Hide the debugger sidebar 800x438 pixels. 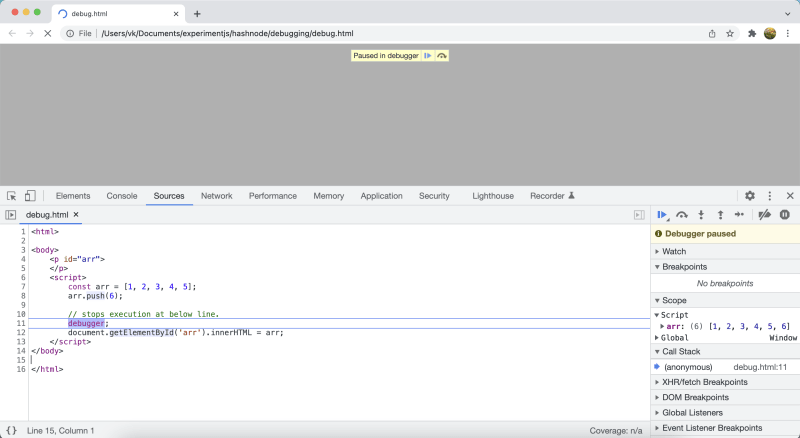[x=639, y=215]
